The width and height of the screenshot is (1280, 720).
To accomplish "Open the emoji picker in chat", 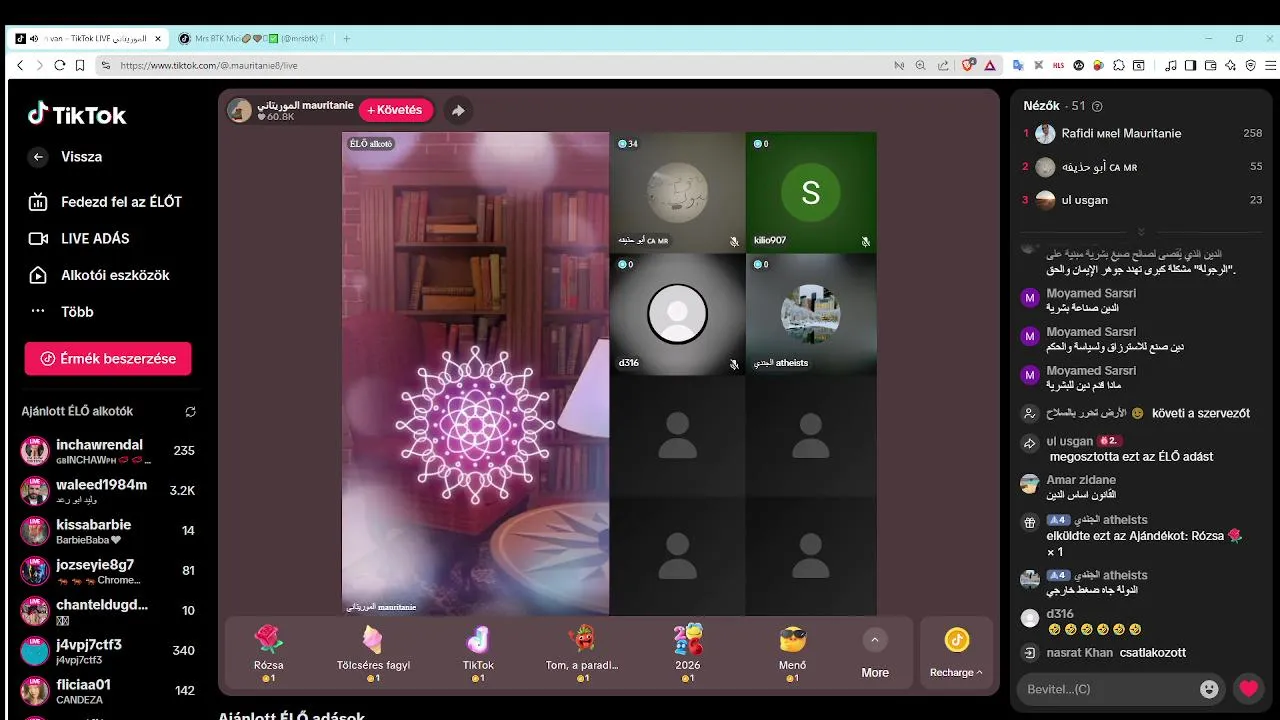I will click(1210, 689).
